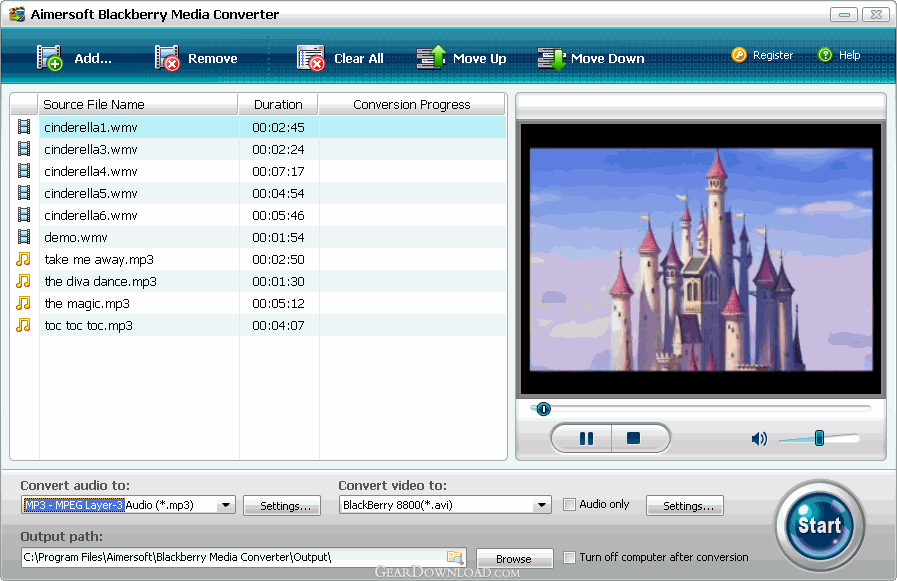Click the Clear All toolbar label
Image resolution: width=897 pixels, height=581 pixels.
pos(359,58)
